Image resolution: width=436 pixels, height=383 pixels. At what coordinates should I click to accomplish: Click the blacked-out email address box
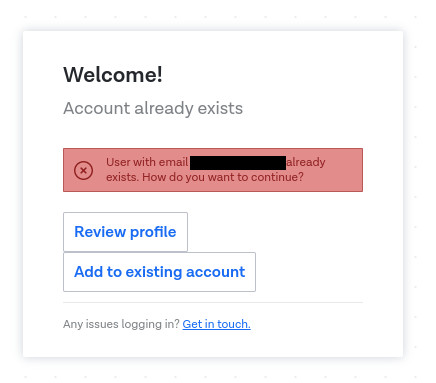pyautogui.click(x=238, y=163)
